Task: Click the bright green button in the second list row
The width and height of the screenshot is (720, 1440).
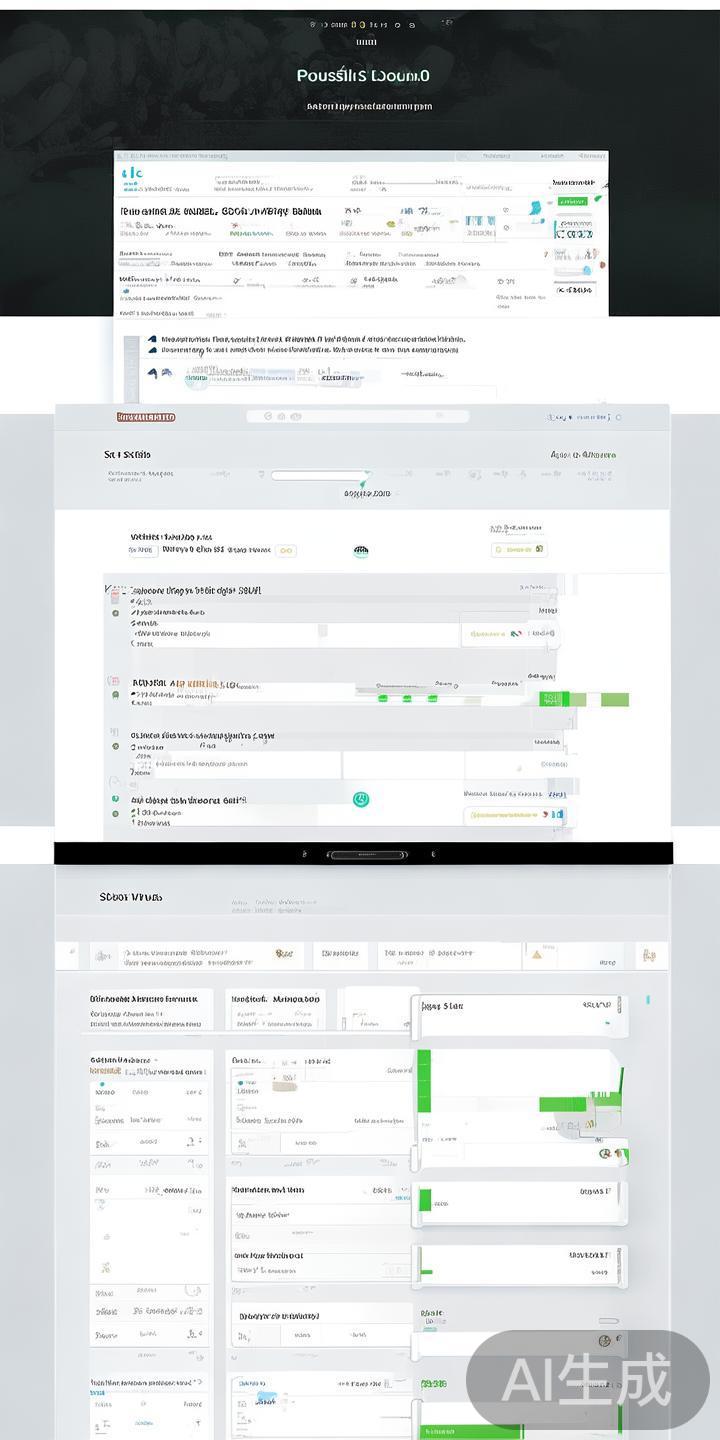Action: pyautogui.click(x=550, y=699)
